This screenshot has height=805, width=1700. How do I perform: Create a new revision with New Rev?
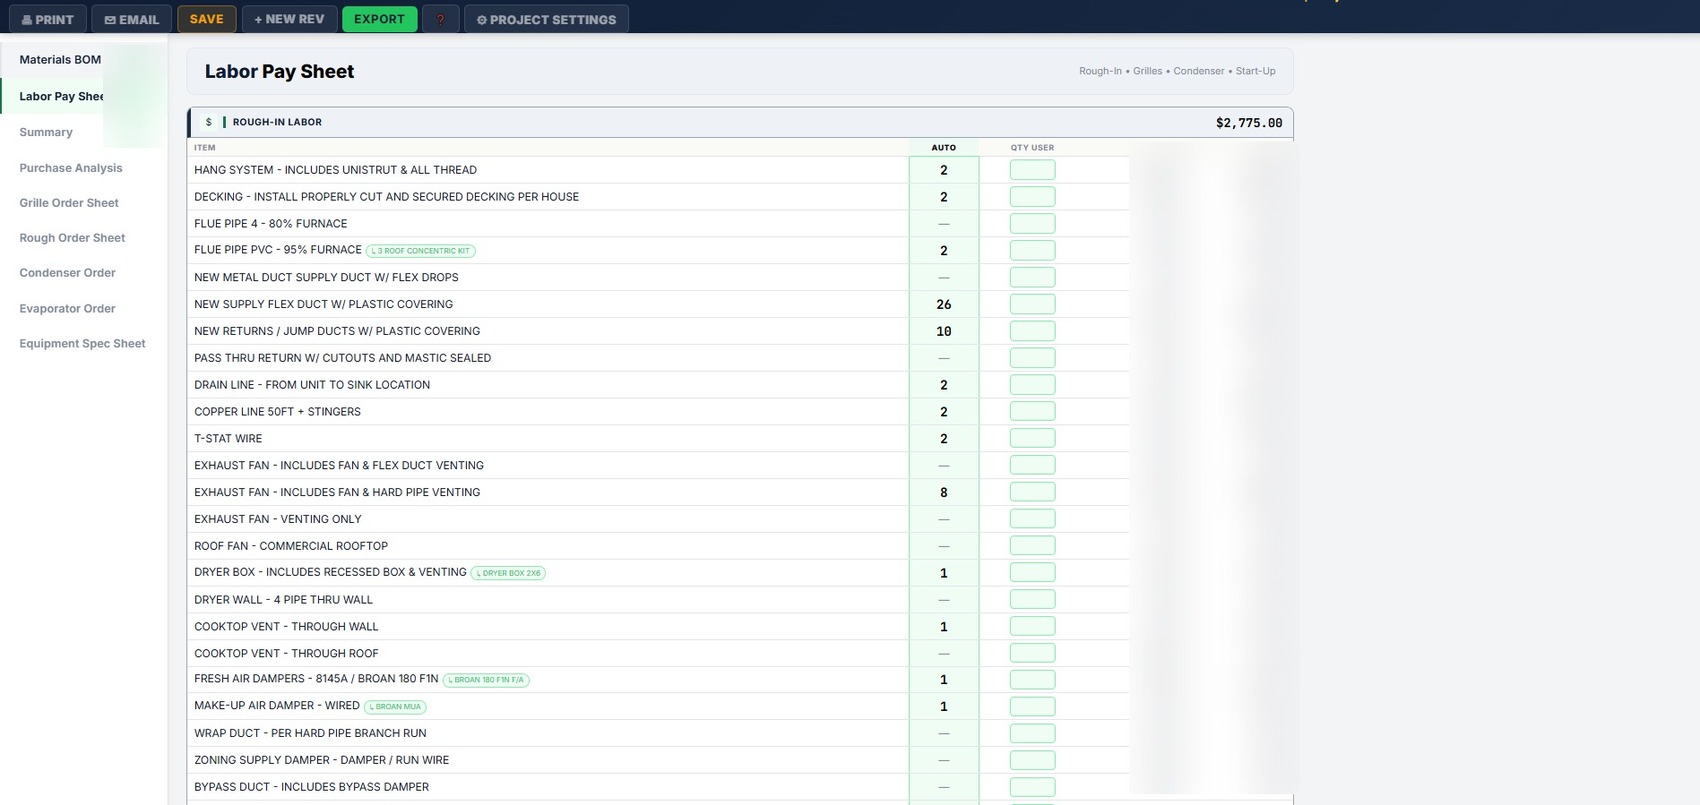(x=290, y=19)
